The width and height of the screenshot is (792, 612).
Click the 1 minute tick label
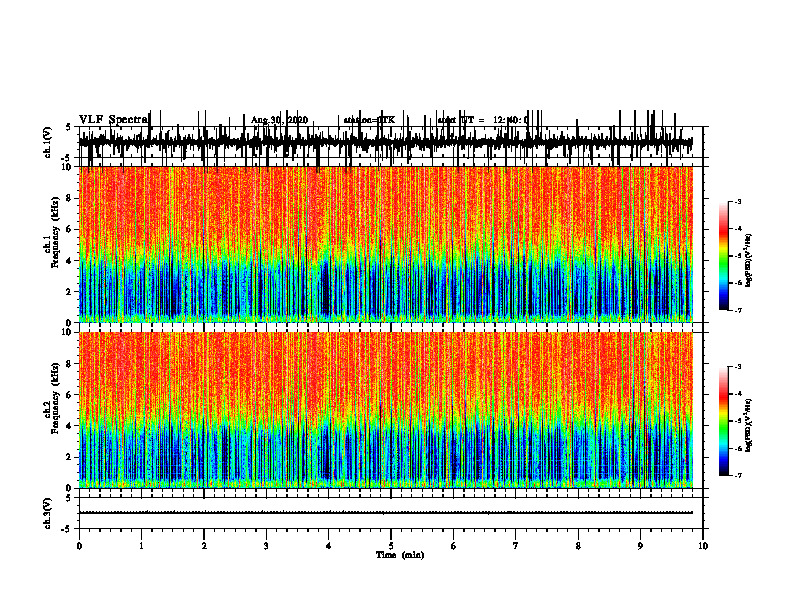tap(141, 546)
